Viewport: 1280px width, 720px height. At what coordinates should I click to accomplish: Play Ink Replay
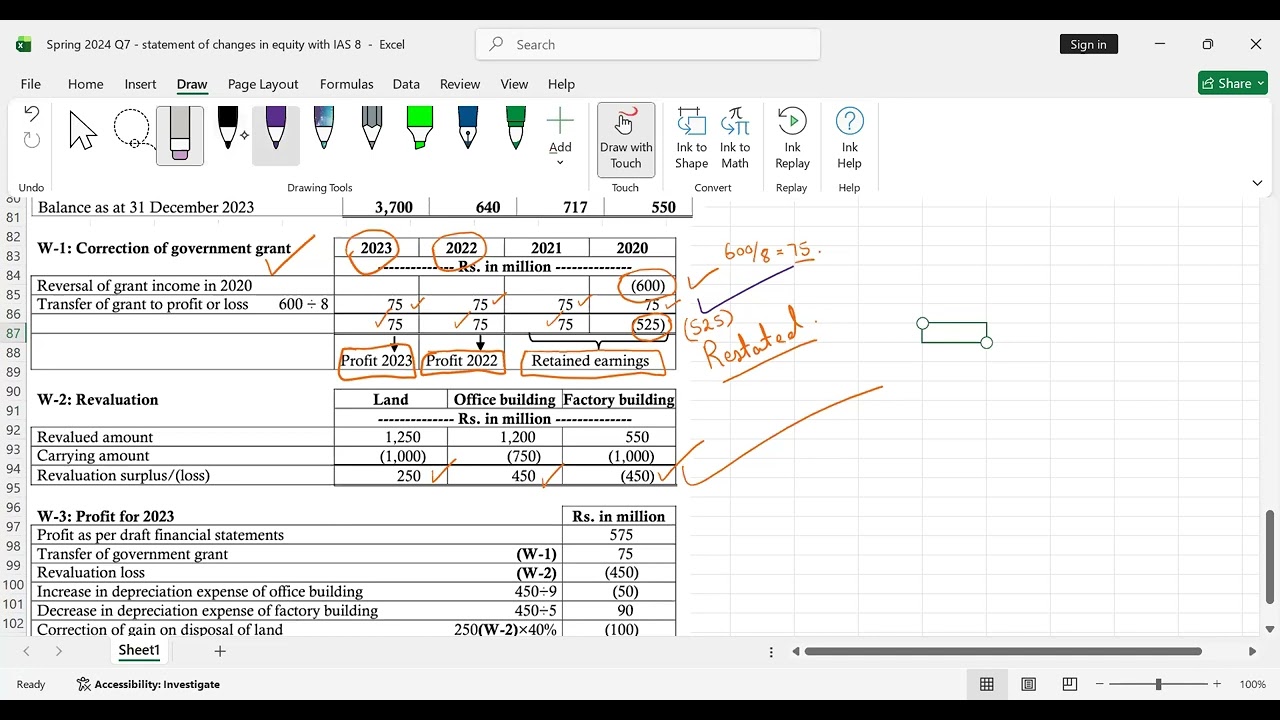tap(792, 139)
